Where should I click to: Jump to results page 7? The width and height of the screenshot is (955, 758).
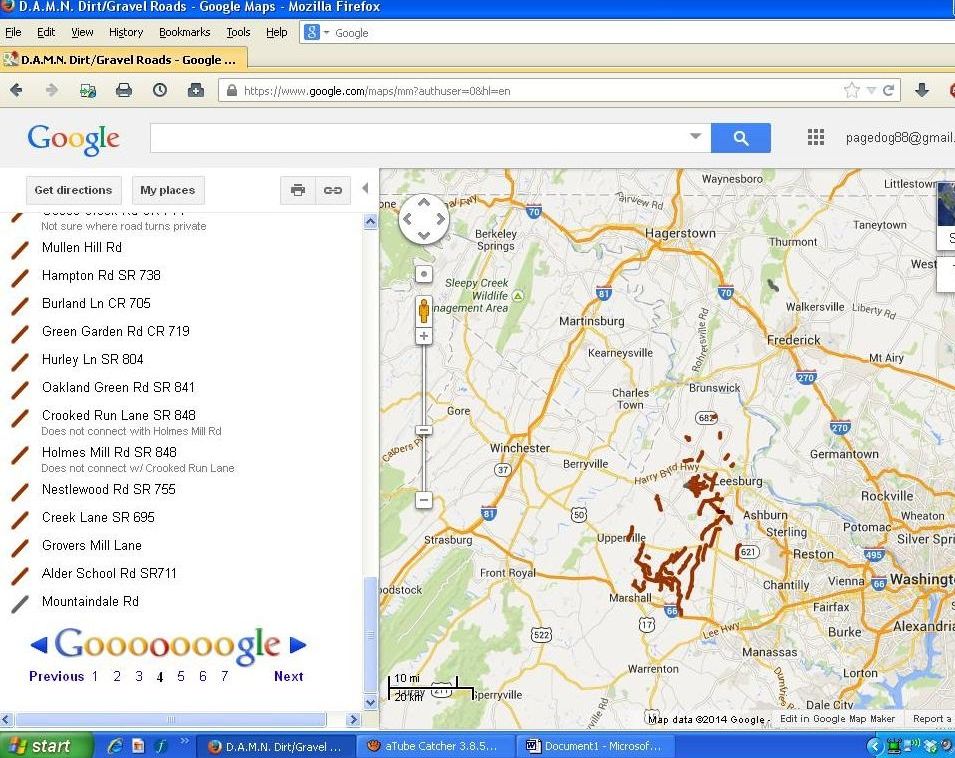[x=225, y=676]
